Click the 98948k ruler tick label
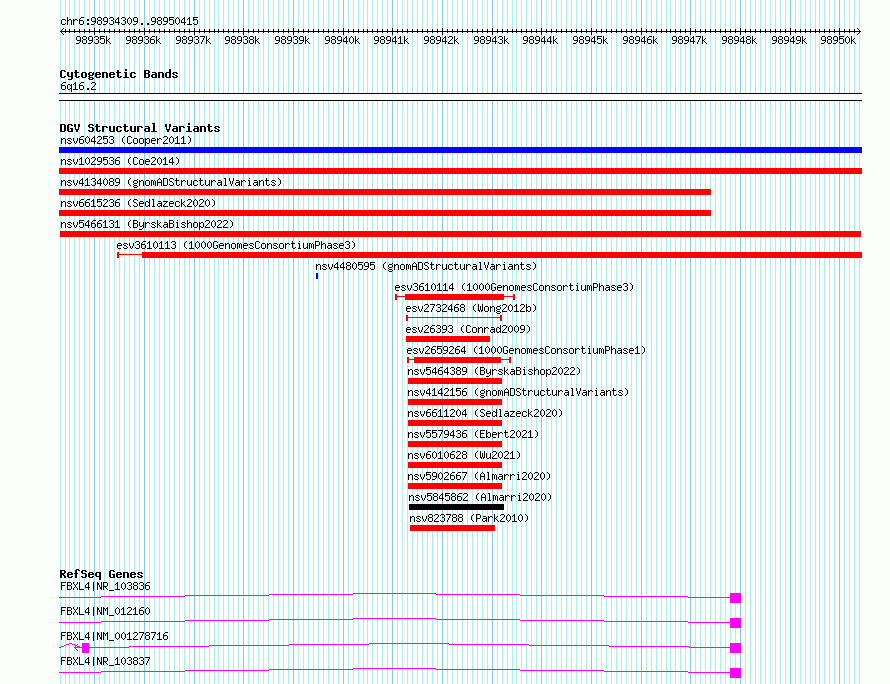 tap(739, 40)
